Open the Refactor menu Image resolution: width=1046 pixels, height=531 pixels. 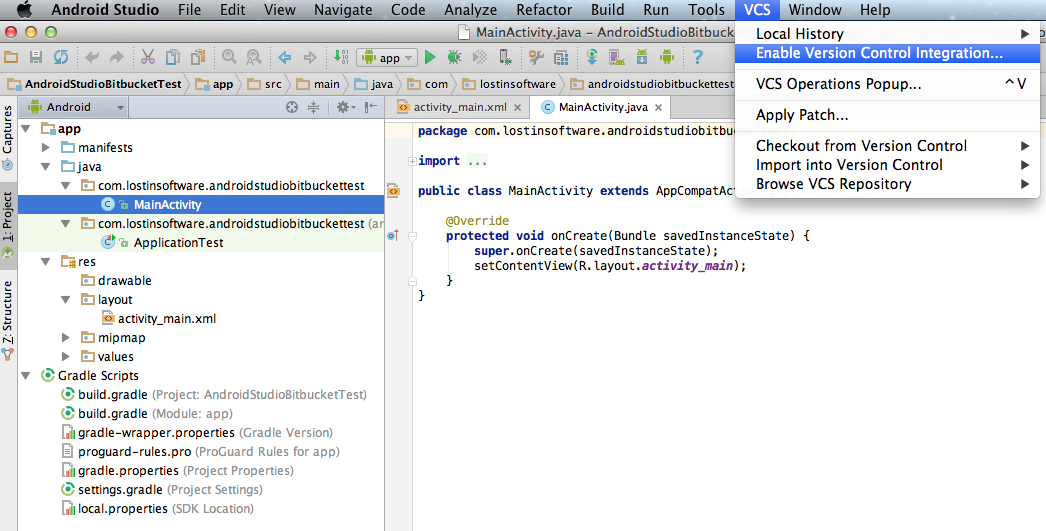tap(544, 10)
